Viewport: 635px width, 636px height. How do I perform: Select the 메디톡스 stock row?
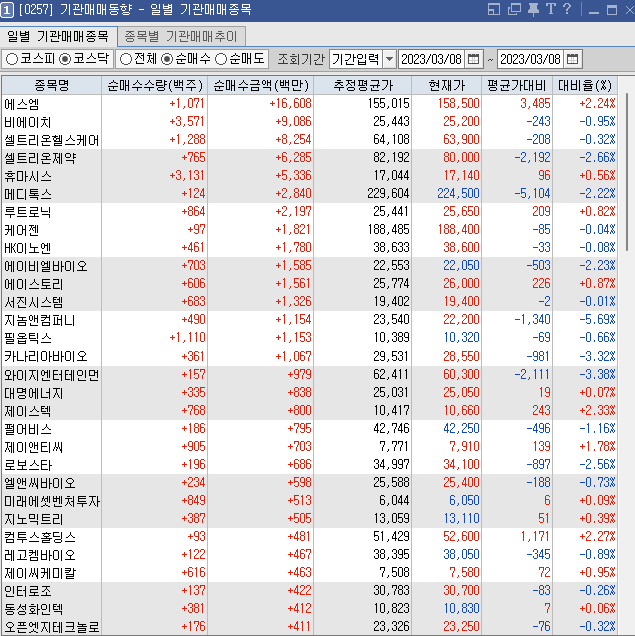(310, 194)
